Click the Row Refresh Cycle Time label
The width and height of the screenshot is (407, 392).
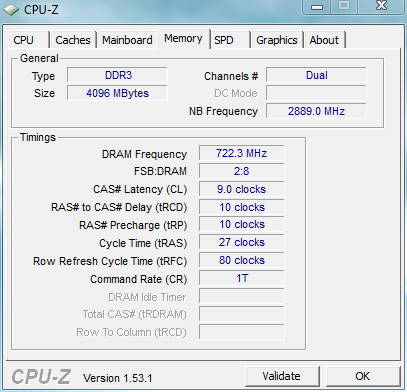pos(110,261)
